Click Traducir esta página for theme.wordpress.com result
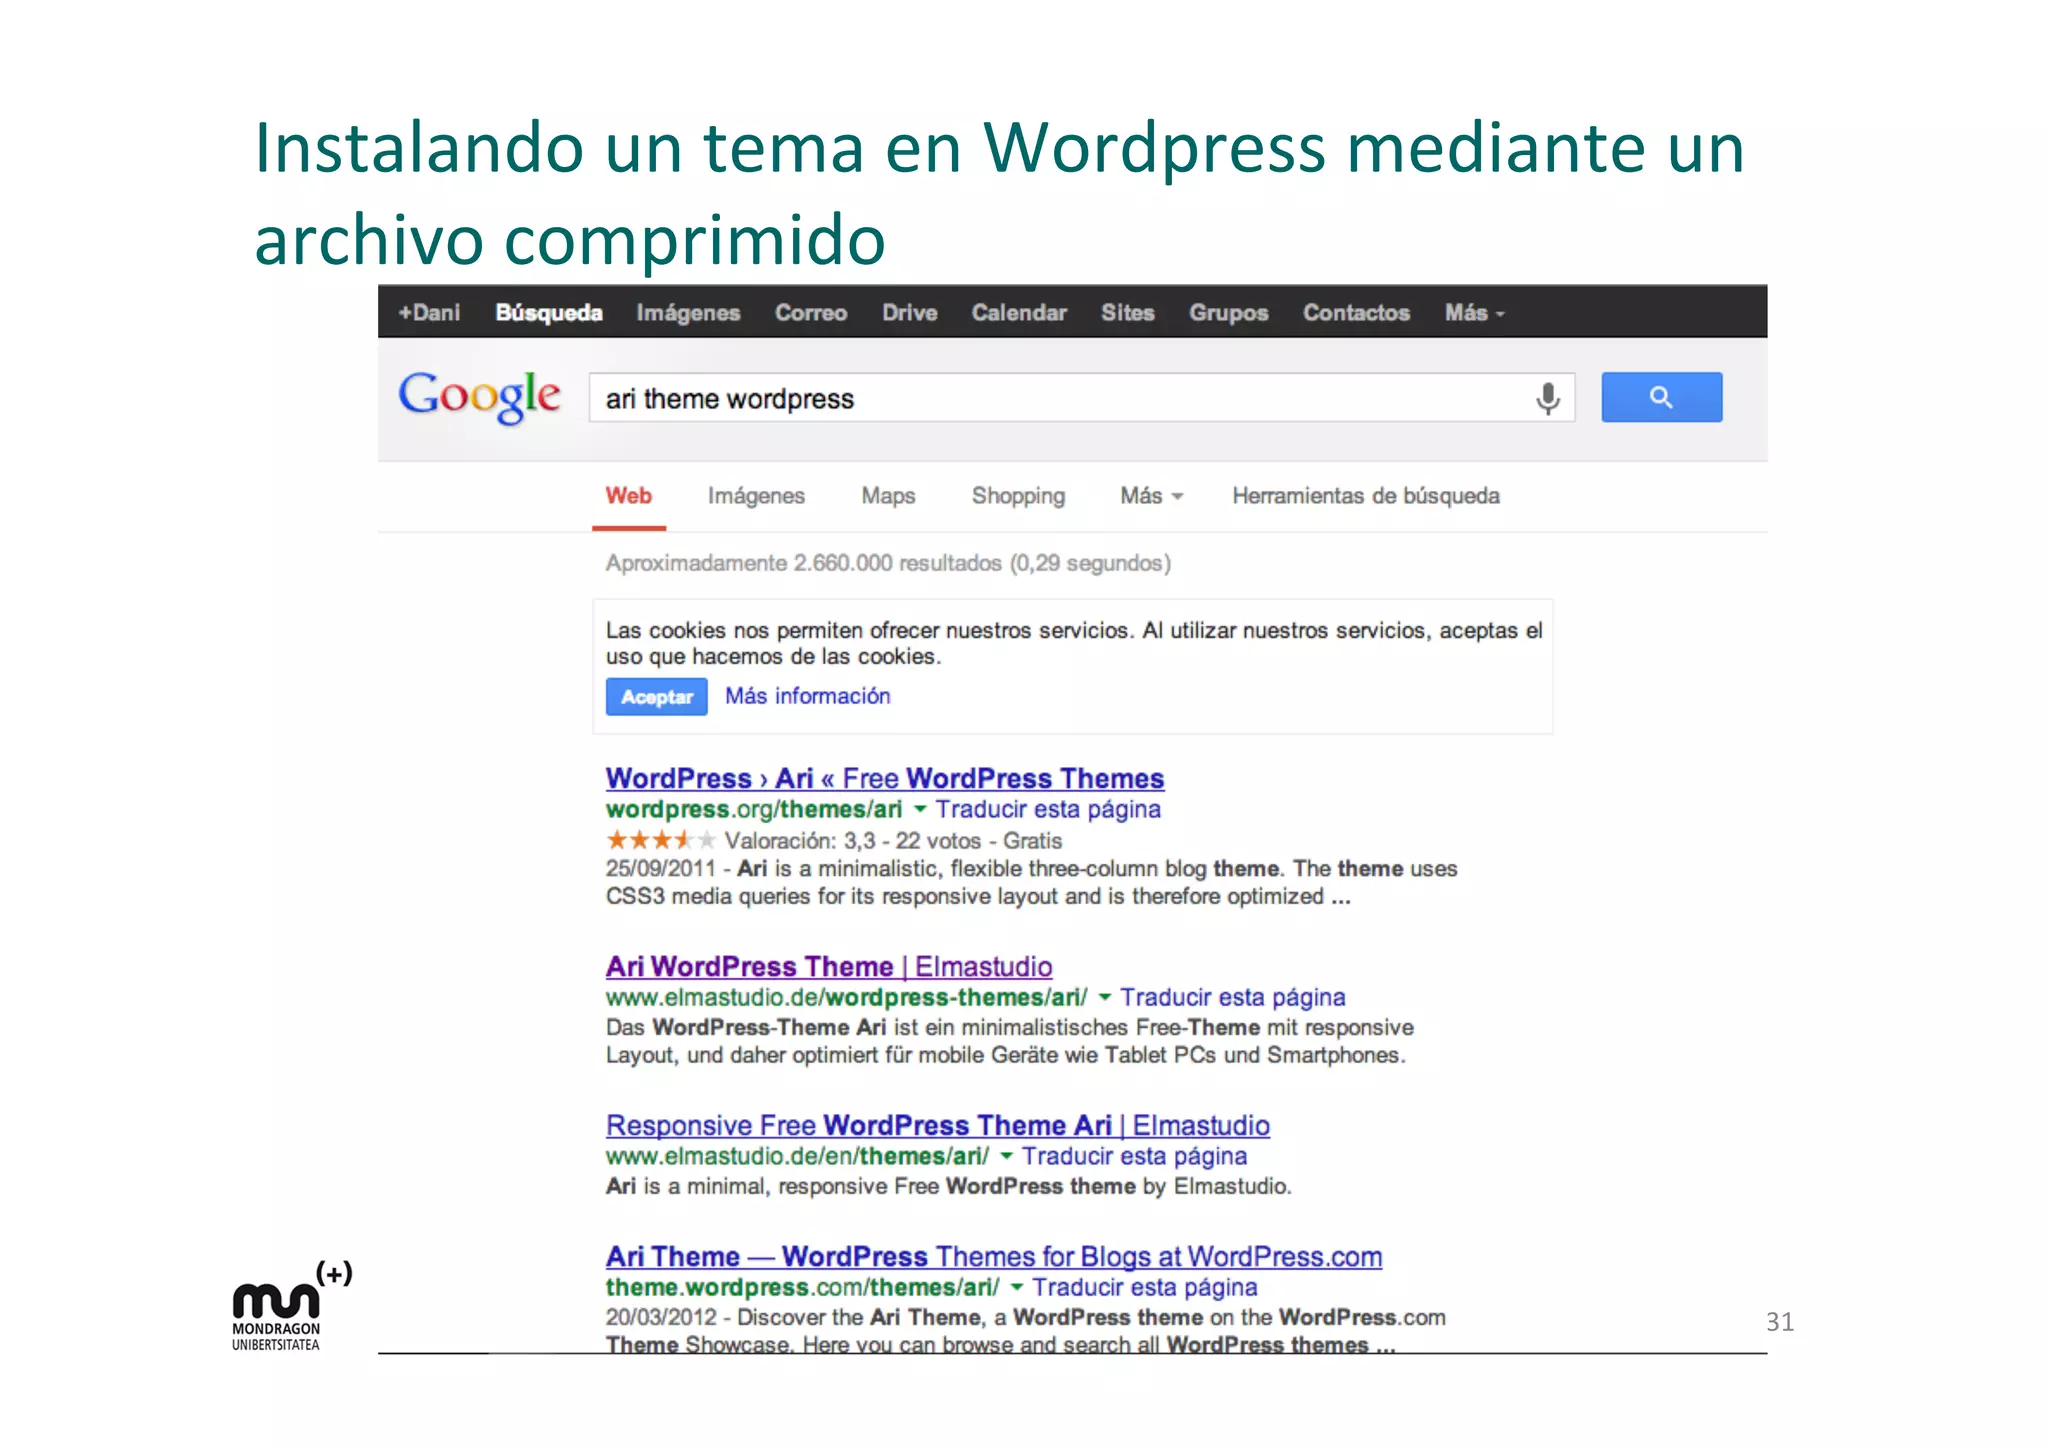 (1145, 1287)
